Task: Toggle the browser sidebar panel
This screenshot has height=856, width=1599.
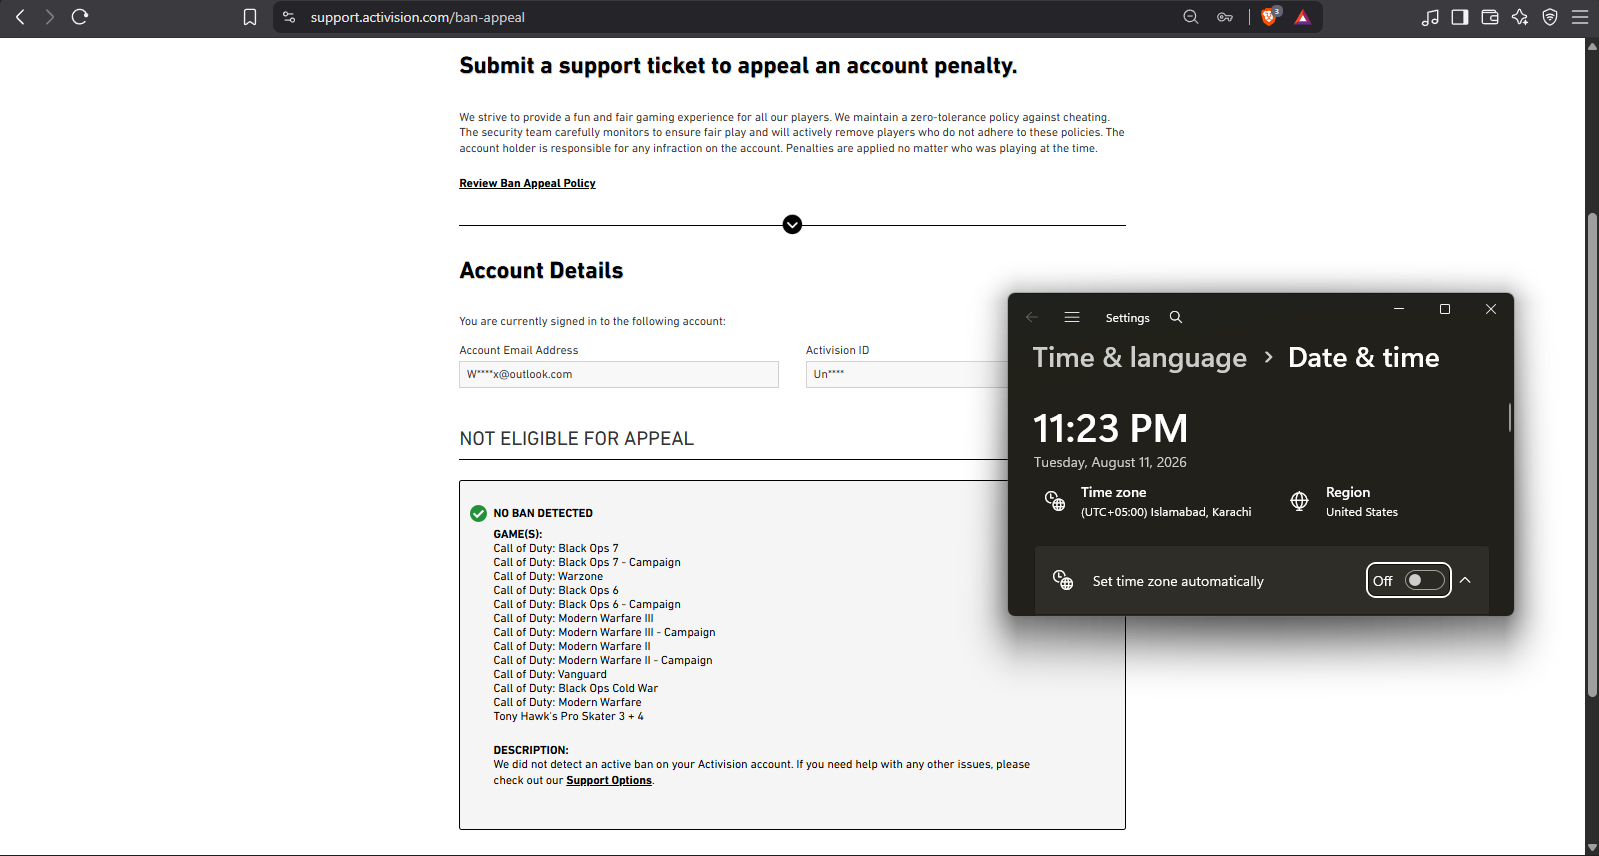Action: (1460, 17)
